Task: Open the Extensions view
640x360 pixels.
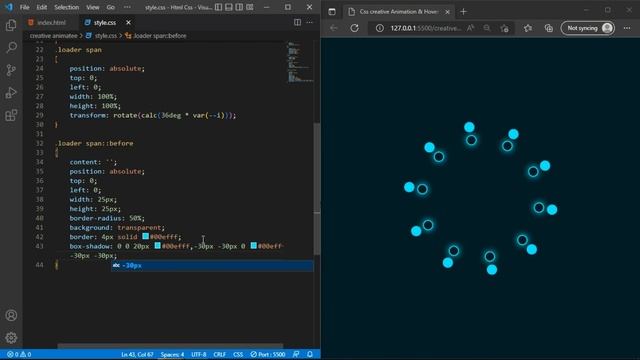Action: 11,115
